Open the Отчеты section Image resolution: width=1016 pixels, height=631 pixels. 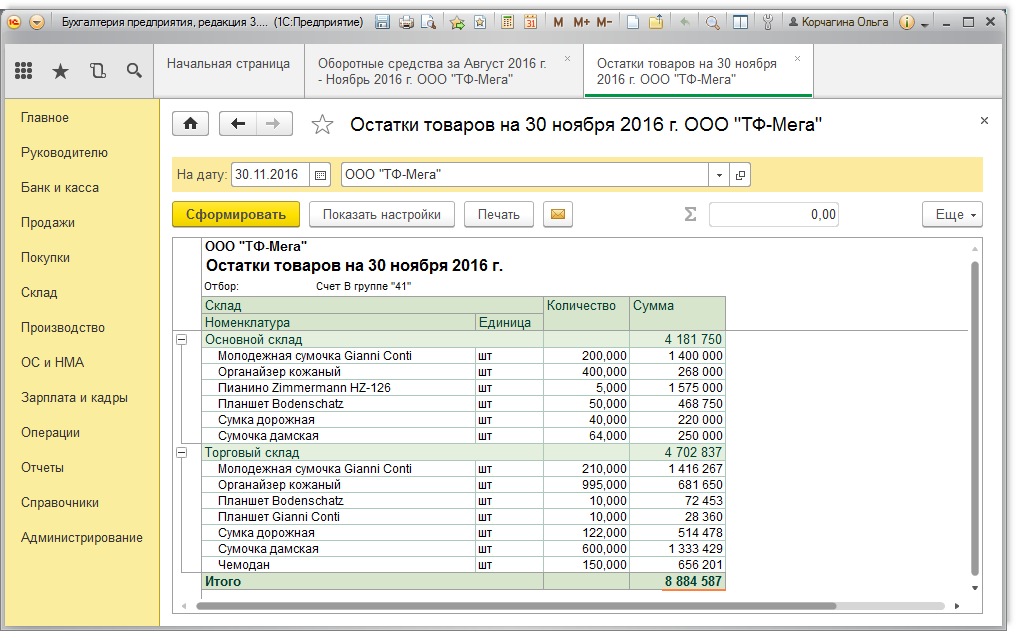42,468
